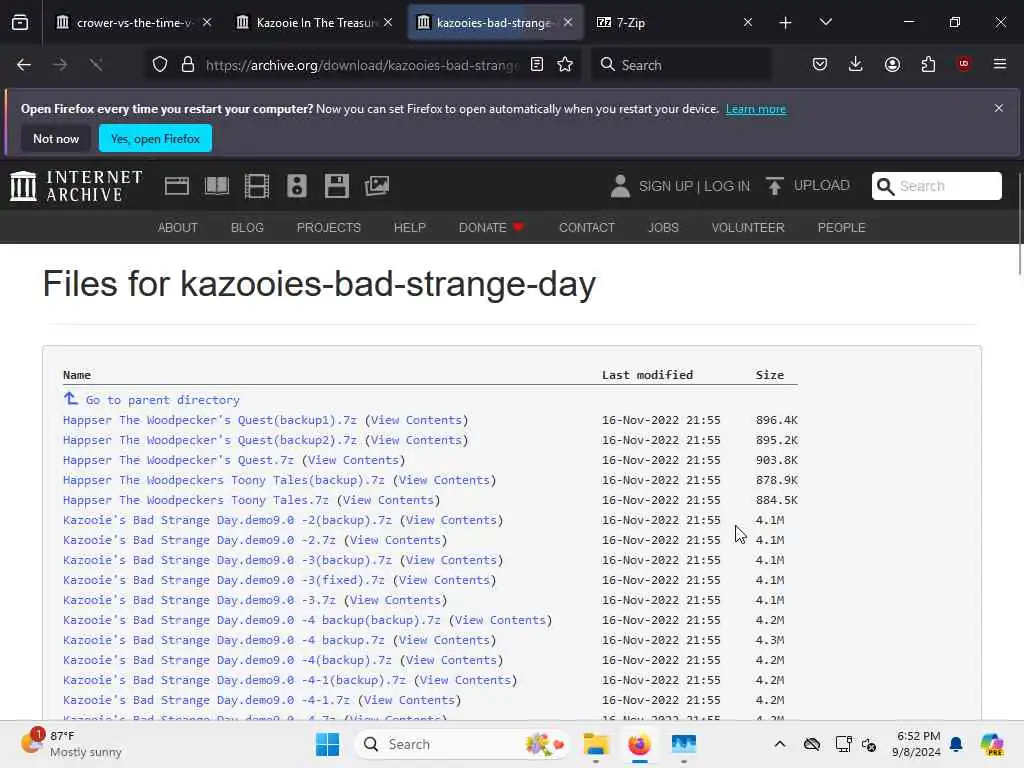
Task: Download Kazooie's Bad Strange Day.demo9.0 -3(fixed).7z
Action: click(x=223, y=580)
